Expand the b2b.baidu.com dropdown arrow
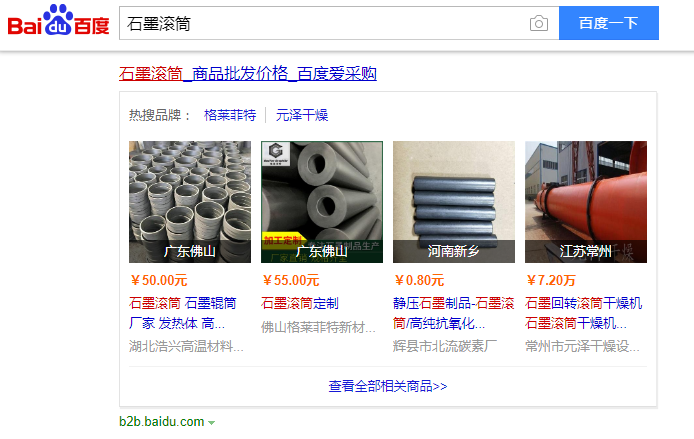The image size is (694, 439). click(x=212, y=423)
